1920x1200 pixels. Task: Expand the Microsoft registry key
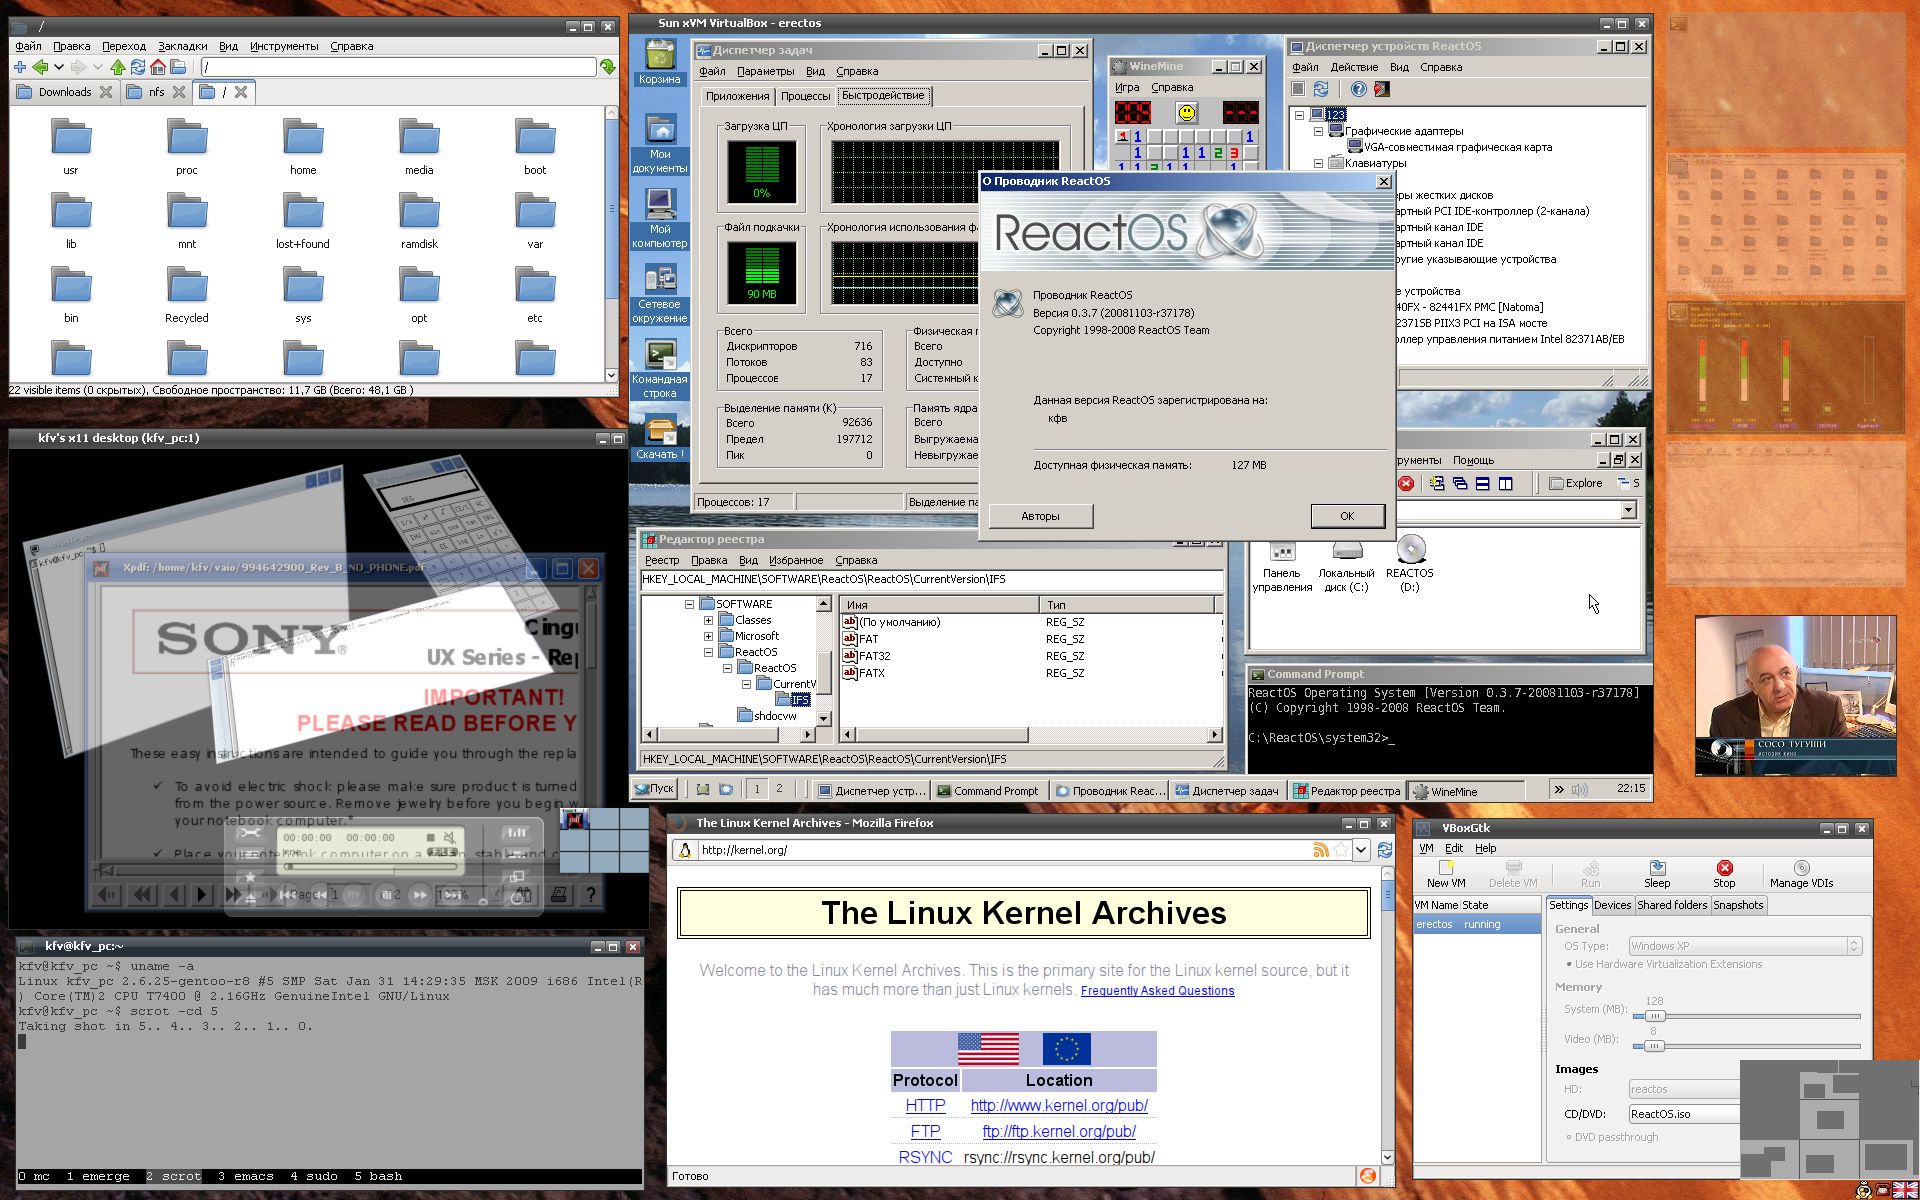point(708,636)
